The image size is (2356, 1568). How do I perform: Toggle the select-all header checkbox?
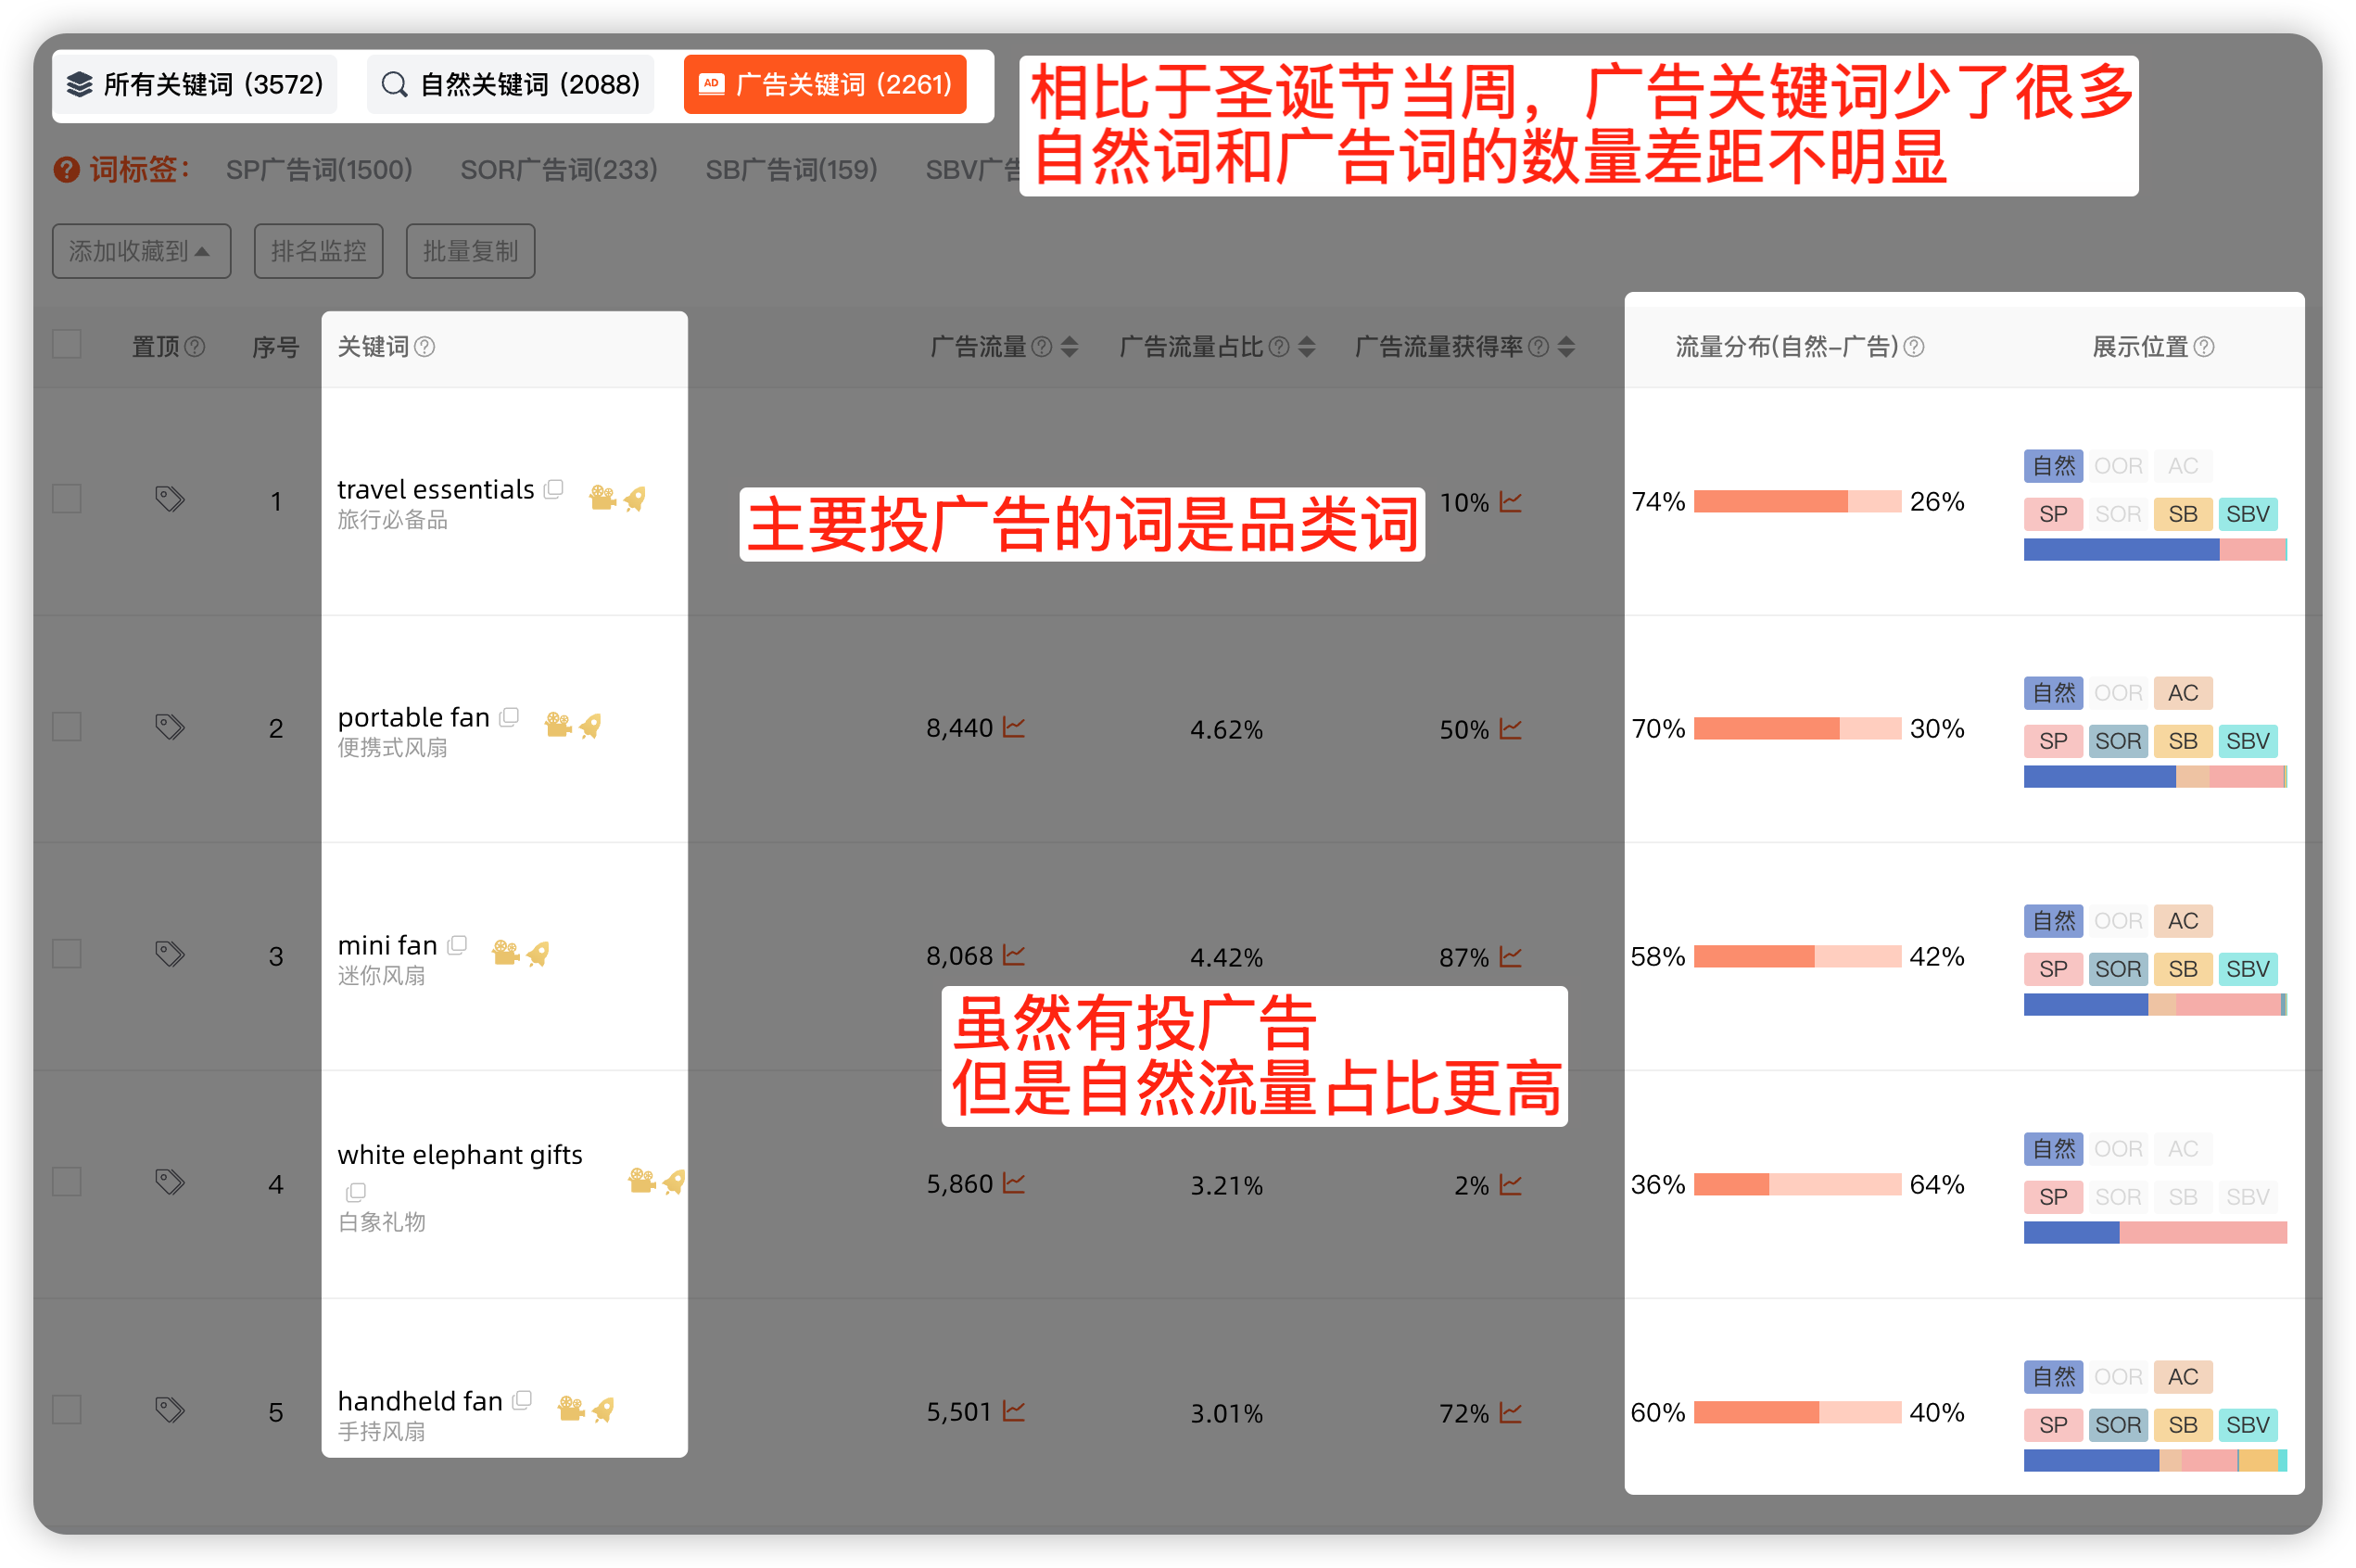click(x=67, y=345)
